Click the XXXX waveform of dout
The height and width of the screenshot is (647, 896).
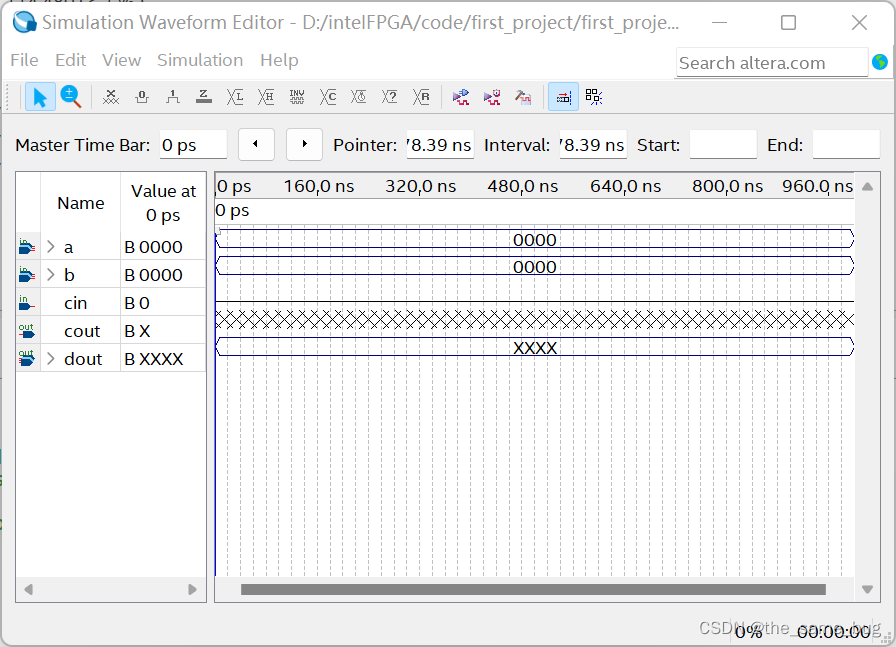coord(535,347)
